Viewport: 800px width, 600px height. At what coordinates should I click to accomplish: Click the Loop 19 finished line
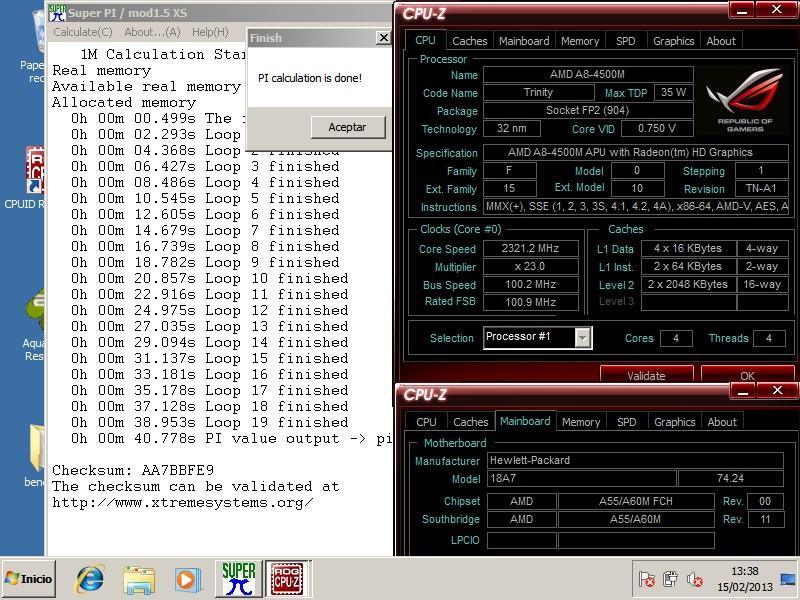point(209,422)
